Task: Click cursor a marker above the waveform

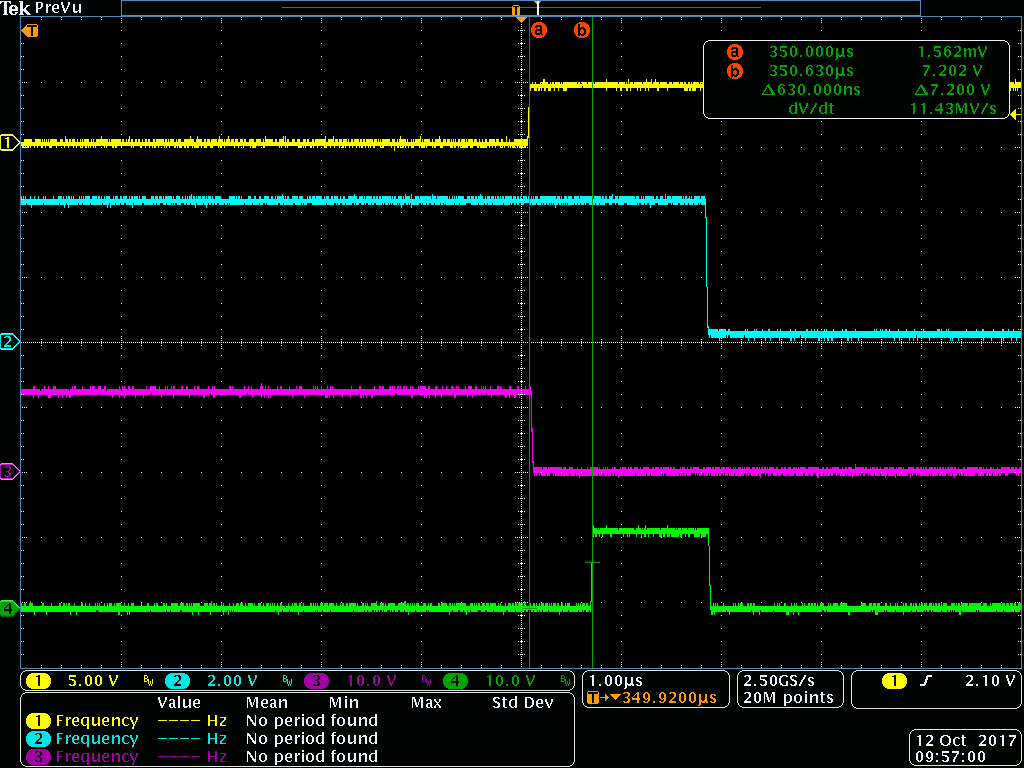Action: 539,29
